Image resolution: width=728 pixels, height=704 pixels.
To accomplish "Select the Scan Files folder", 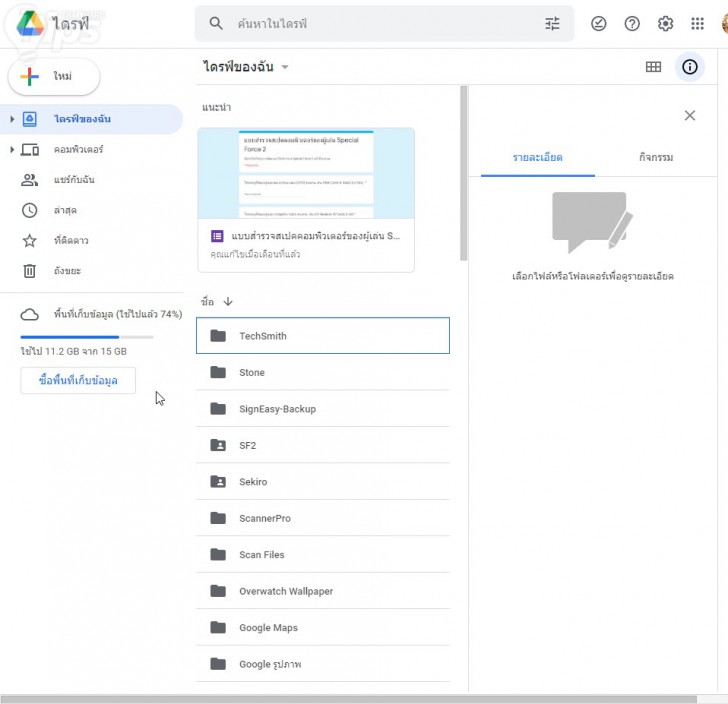I will [323, 554].
